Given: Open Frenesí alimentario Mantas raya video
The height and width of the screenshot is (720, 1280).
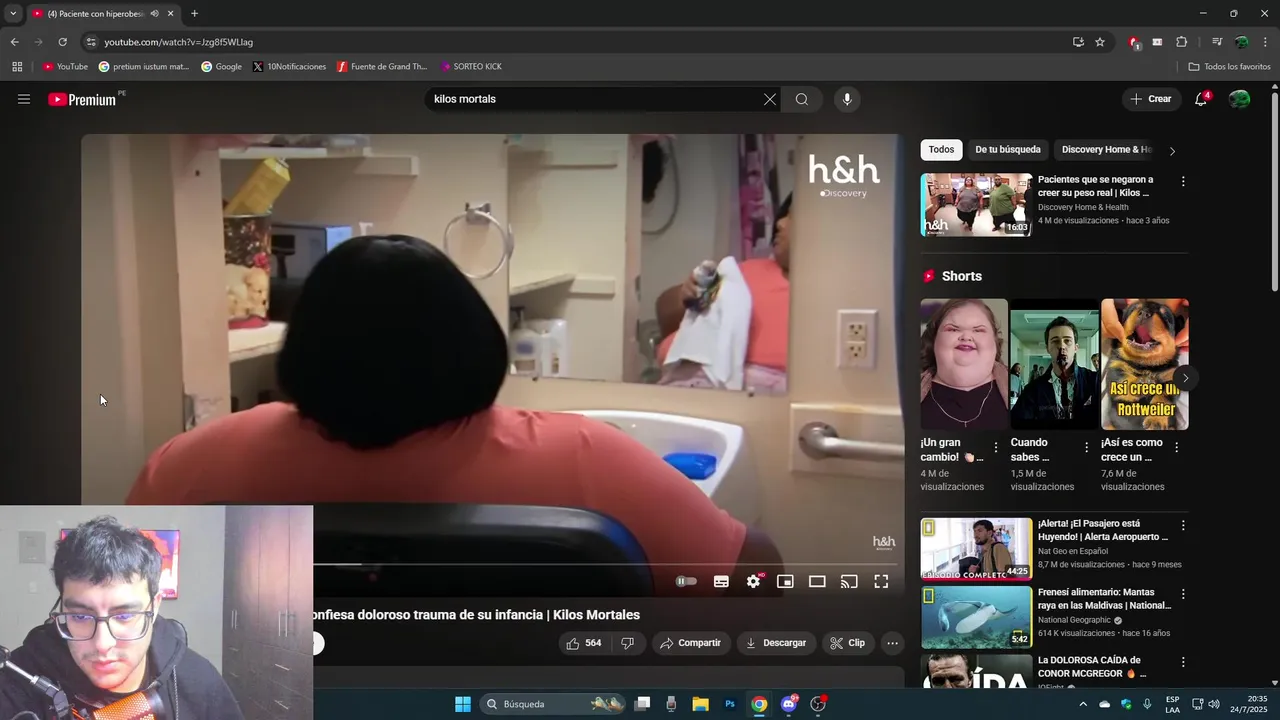Looking at the screenshot, I should tap(976, 617).
